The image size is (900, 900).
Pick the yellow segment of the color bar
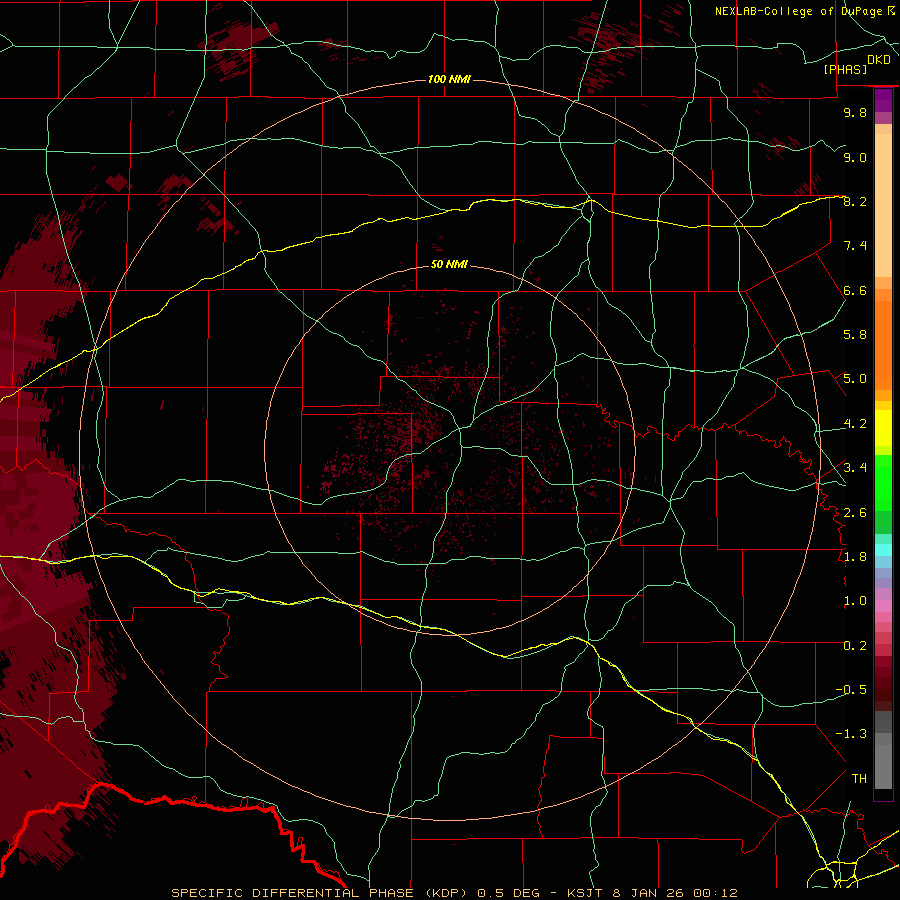click(x=883, y=428)
